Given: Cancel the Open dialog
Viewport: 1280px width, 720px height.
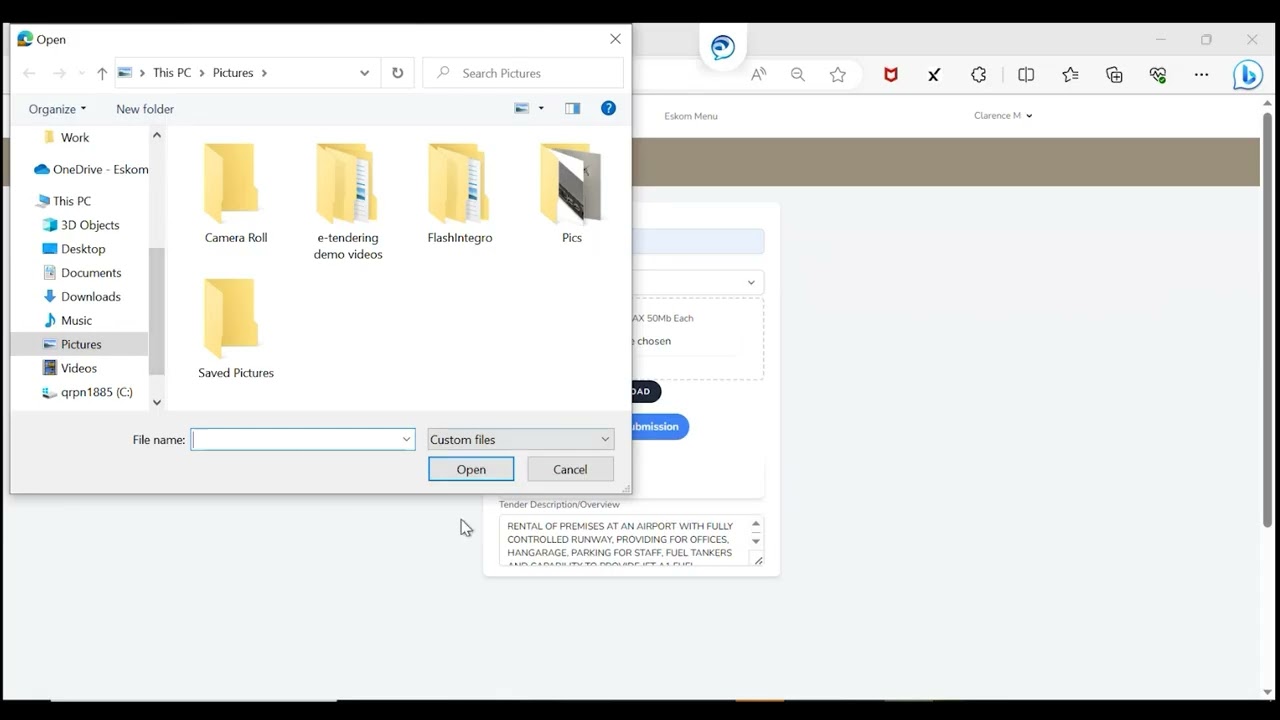Looking at the screenshot, I should [570, 469].
